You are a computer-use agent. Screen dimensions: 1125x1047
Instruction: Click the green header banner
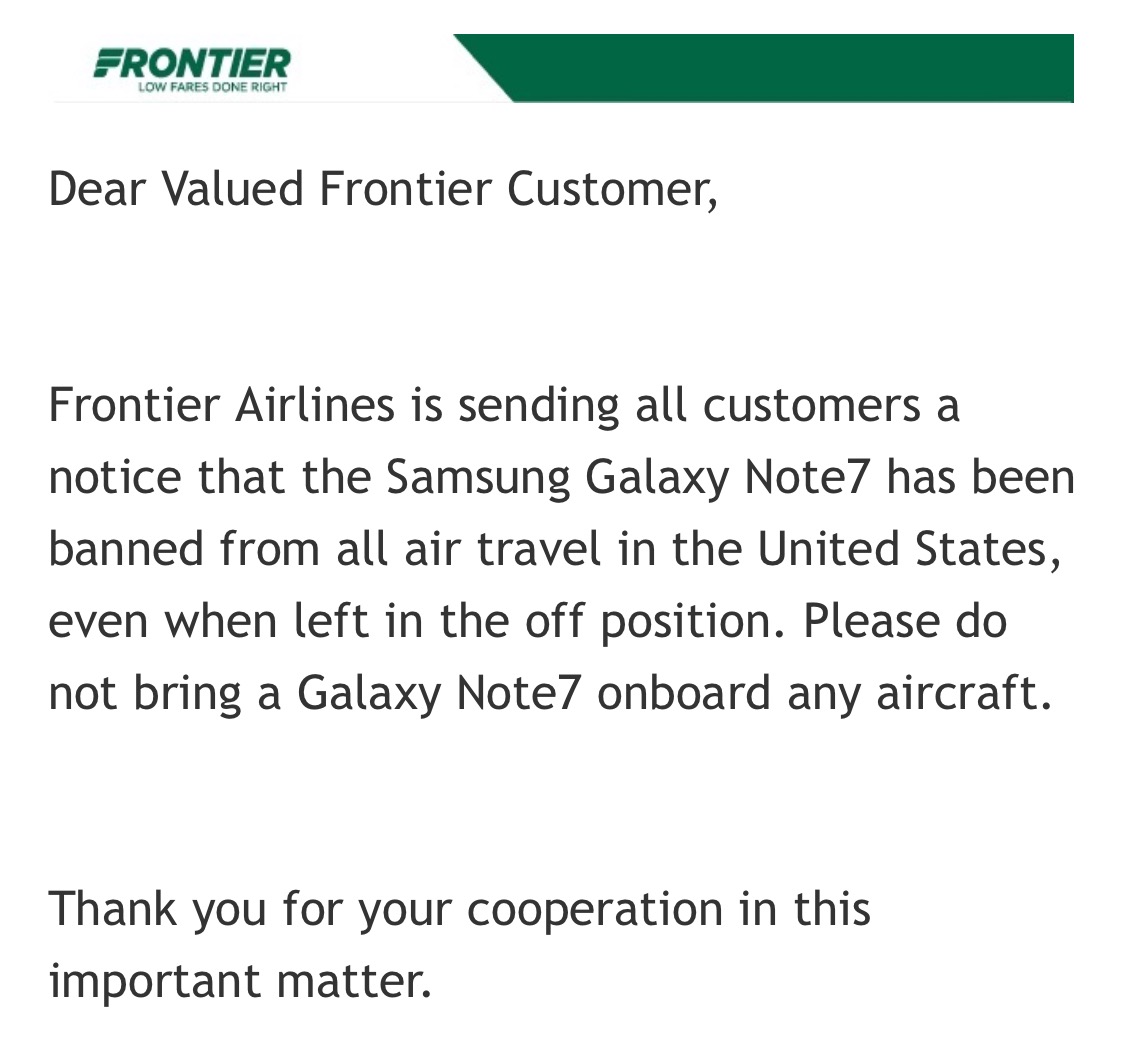tap(790, 67)
